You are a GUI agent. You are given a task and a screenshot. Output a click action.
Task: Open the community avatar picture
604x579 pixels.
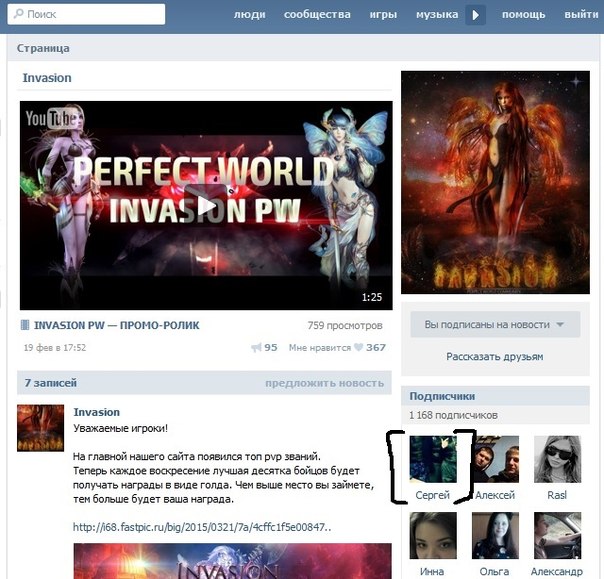495,182
